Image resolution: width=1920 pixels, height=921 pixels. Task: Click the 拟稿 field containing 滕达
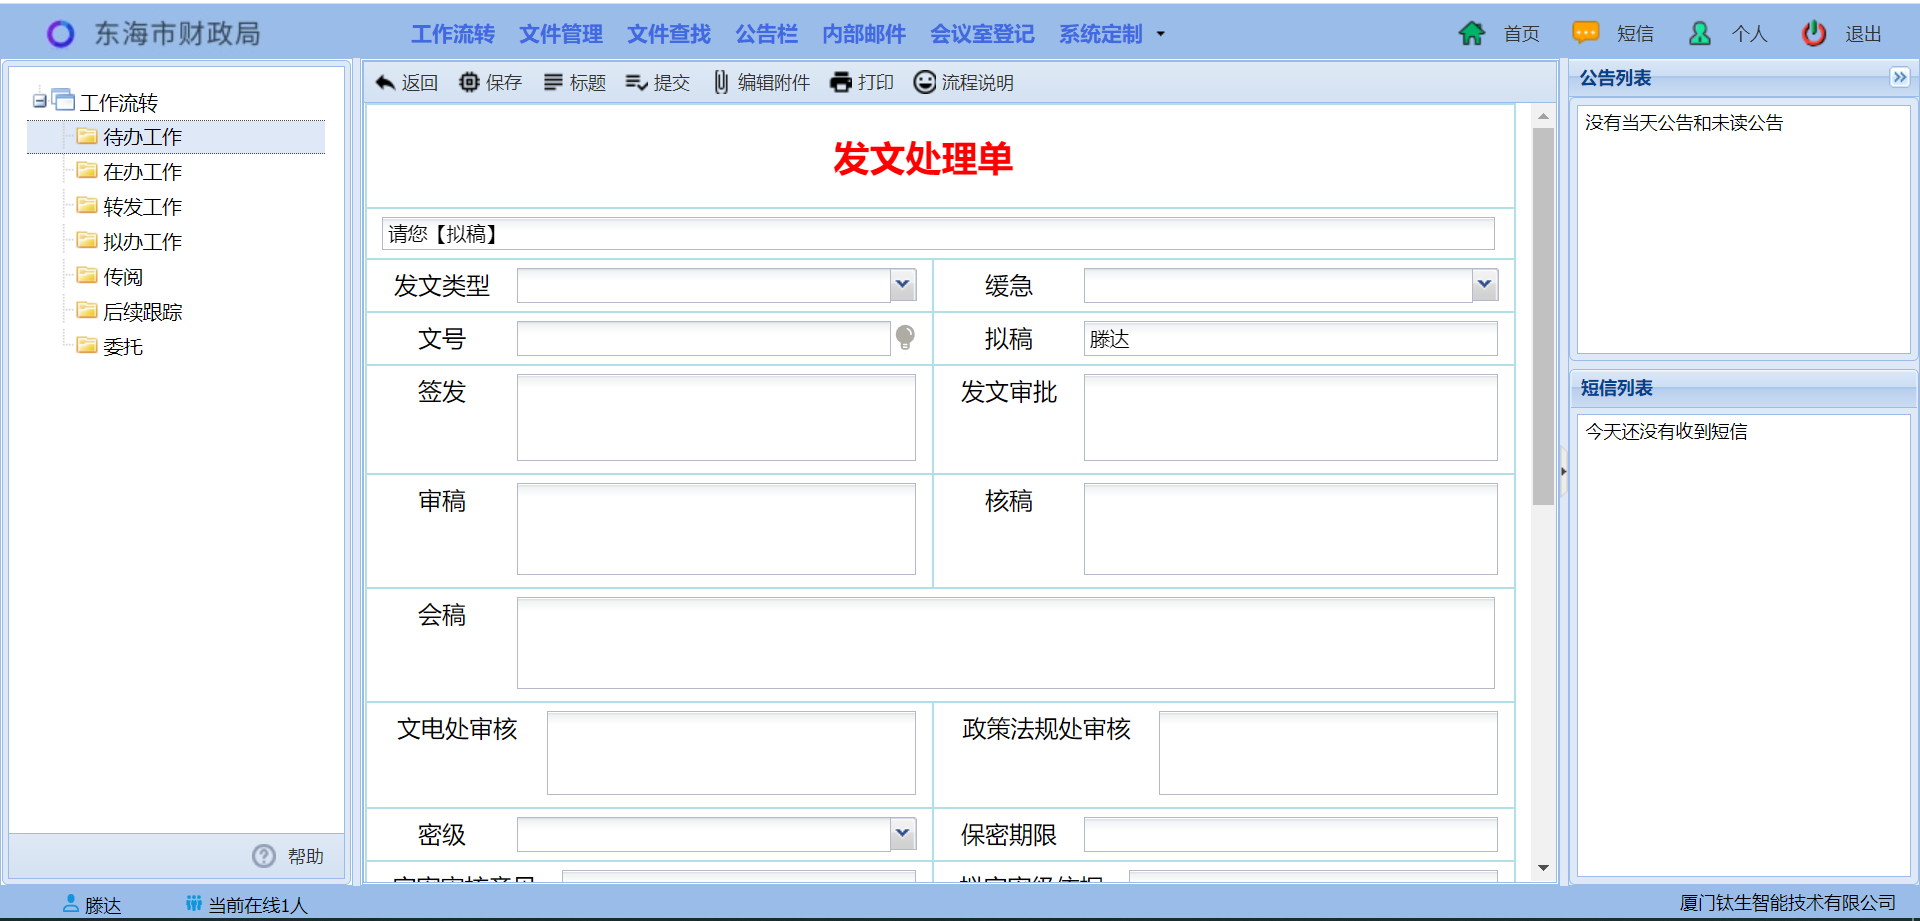pyautogui.click(x=1291, y=338)
